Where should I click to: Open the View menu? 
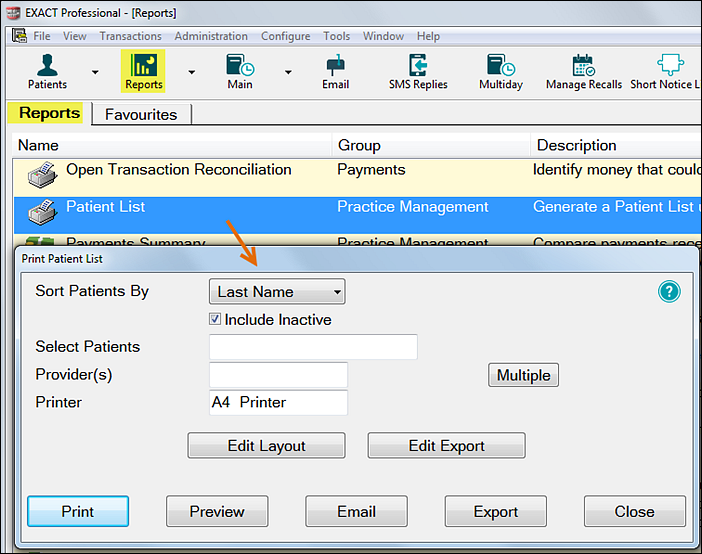click(74, 36)
